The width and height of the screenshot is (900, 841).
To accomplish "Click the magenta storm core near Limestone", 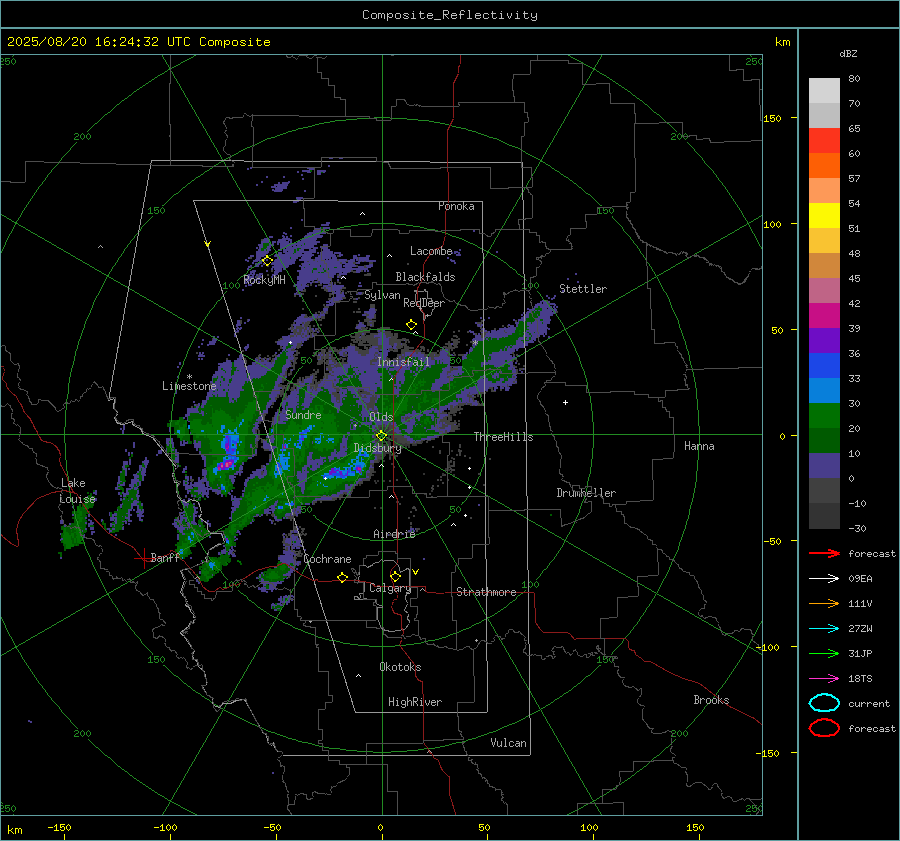I will tap(227, 463).
